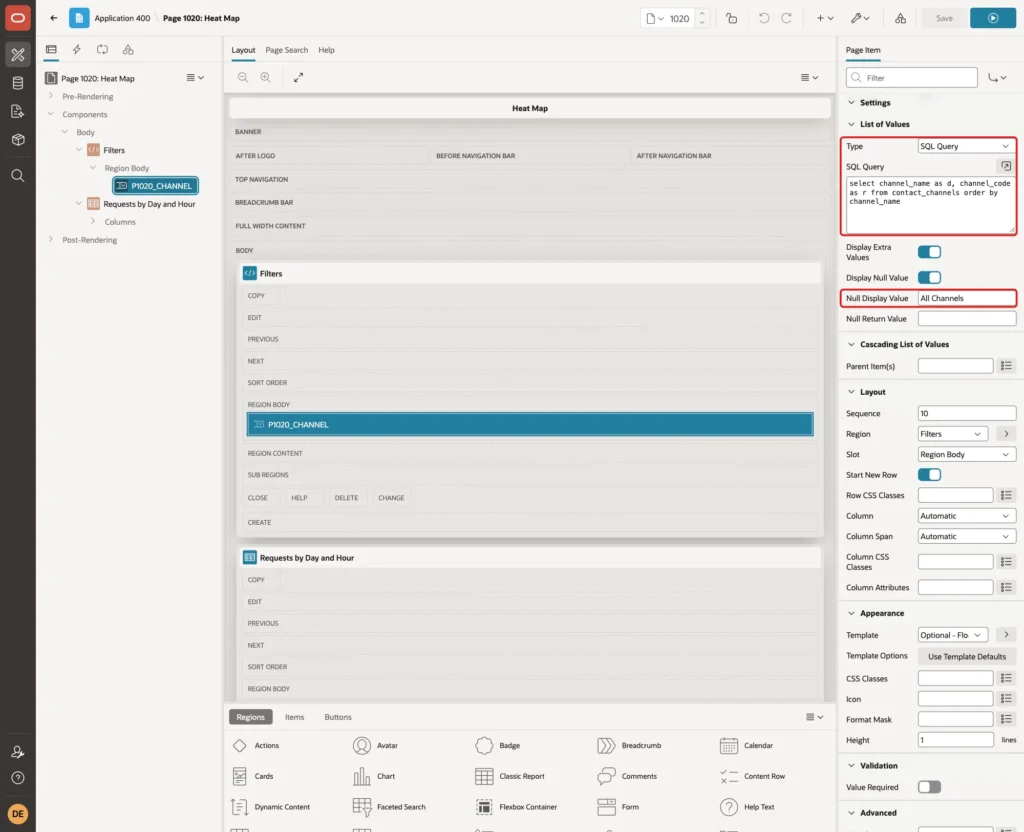Viewport: 1024px width, 832px height.
Task: Turn off Start New Row switch
Action: coord(929,475)
